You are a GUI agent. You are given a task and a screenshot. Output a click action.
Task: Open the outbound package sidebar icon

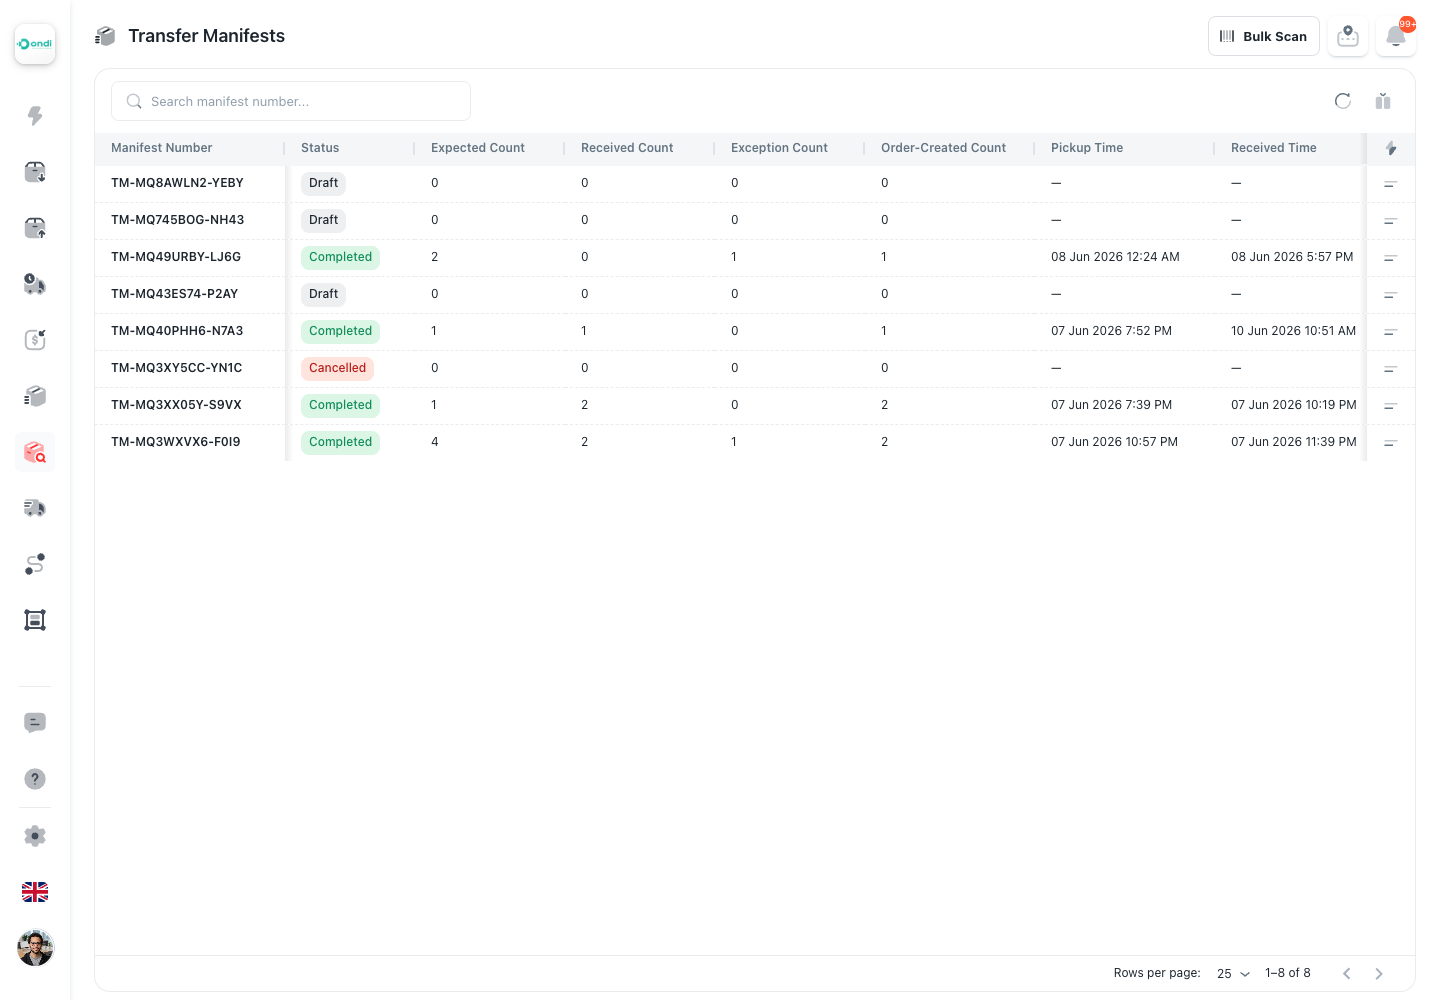35,228
